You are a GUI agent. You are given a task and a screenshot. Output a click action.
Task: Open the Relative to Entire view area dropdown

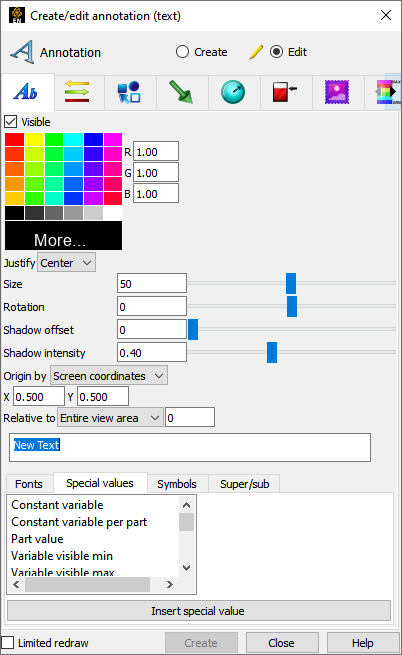[x=110, y=418]
